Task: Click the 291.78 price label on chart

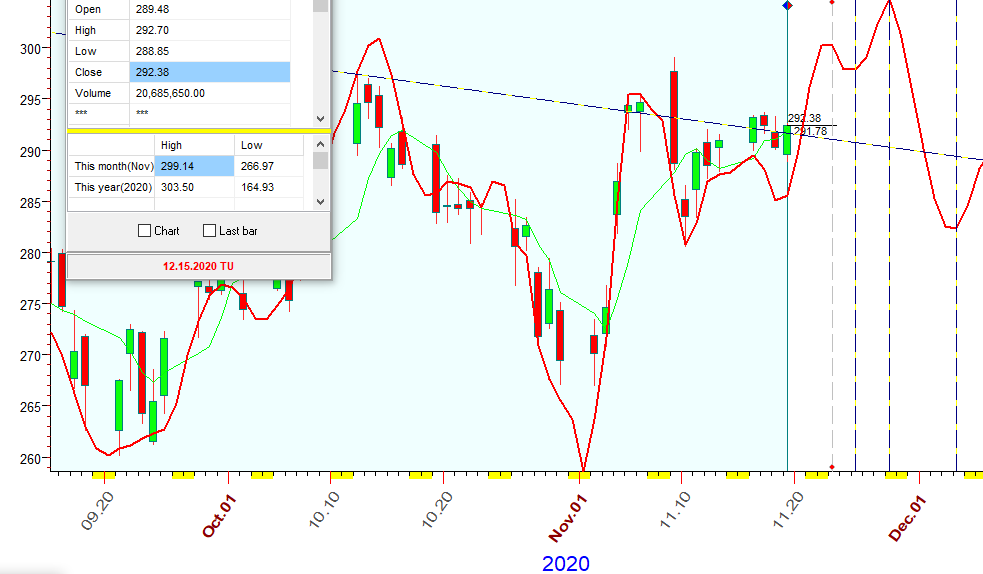Action: (x=811, y=131)
